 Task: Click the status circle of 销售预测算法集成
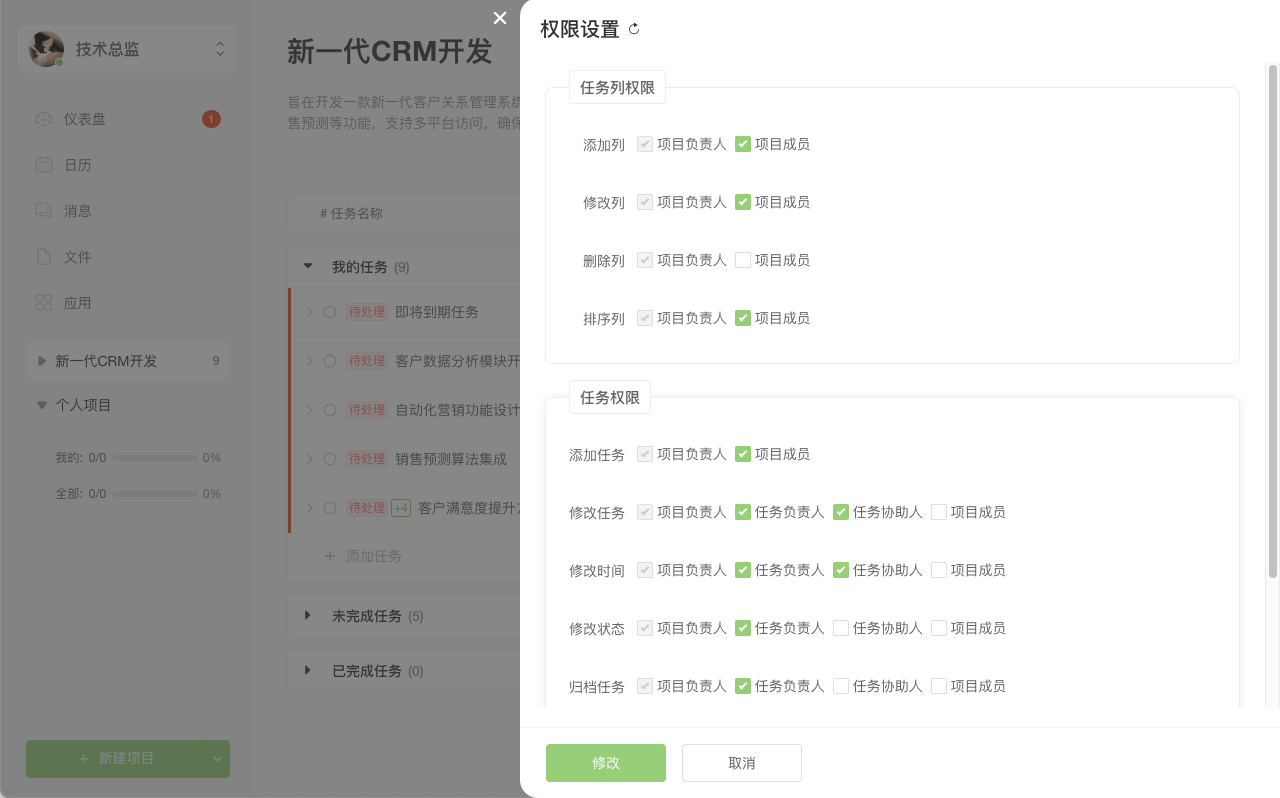pyautogui.click(x=330, y=459)
